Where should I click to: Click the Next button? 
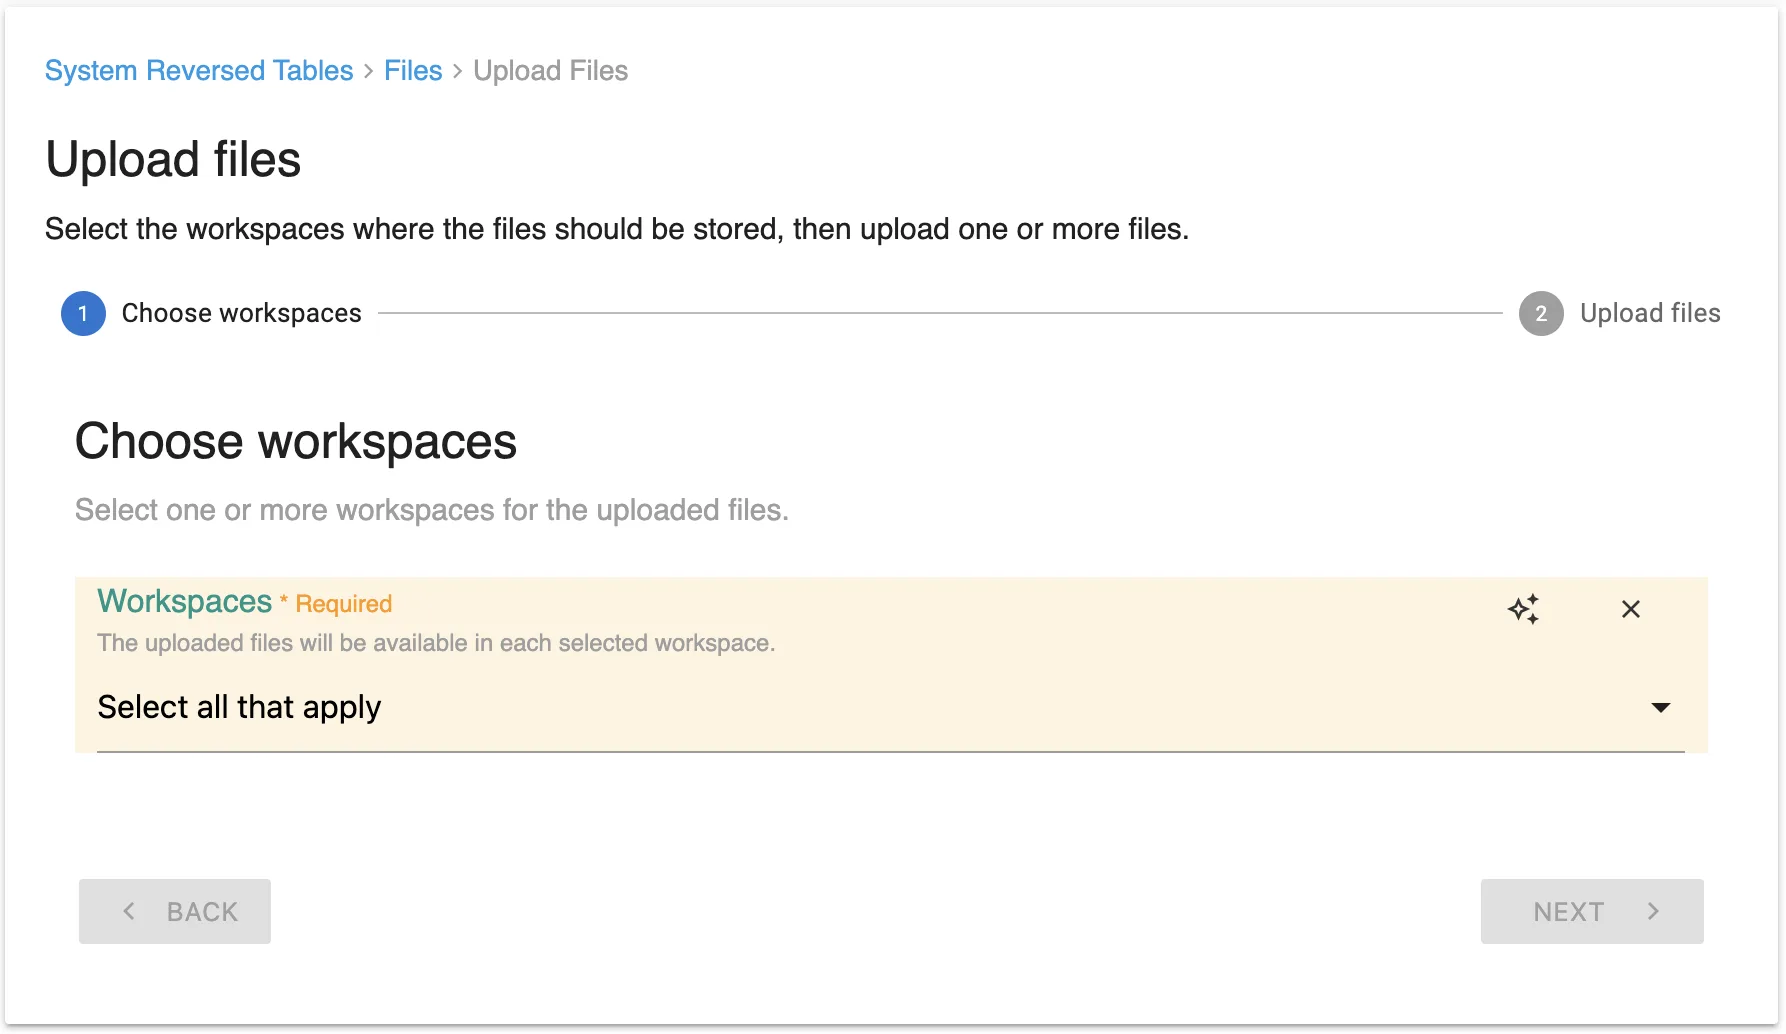click(1592, 911)
